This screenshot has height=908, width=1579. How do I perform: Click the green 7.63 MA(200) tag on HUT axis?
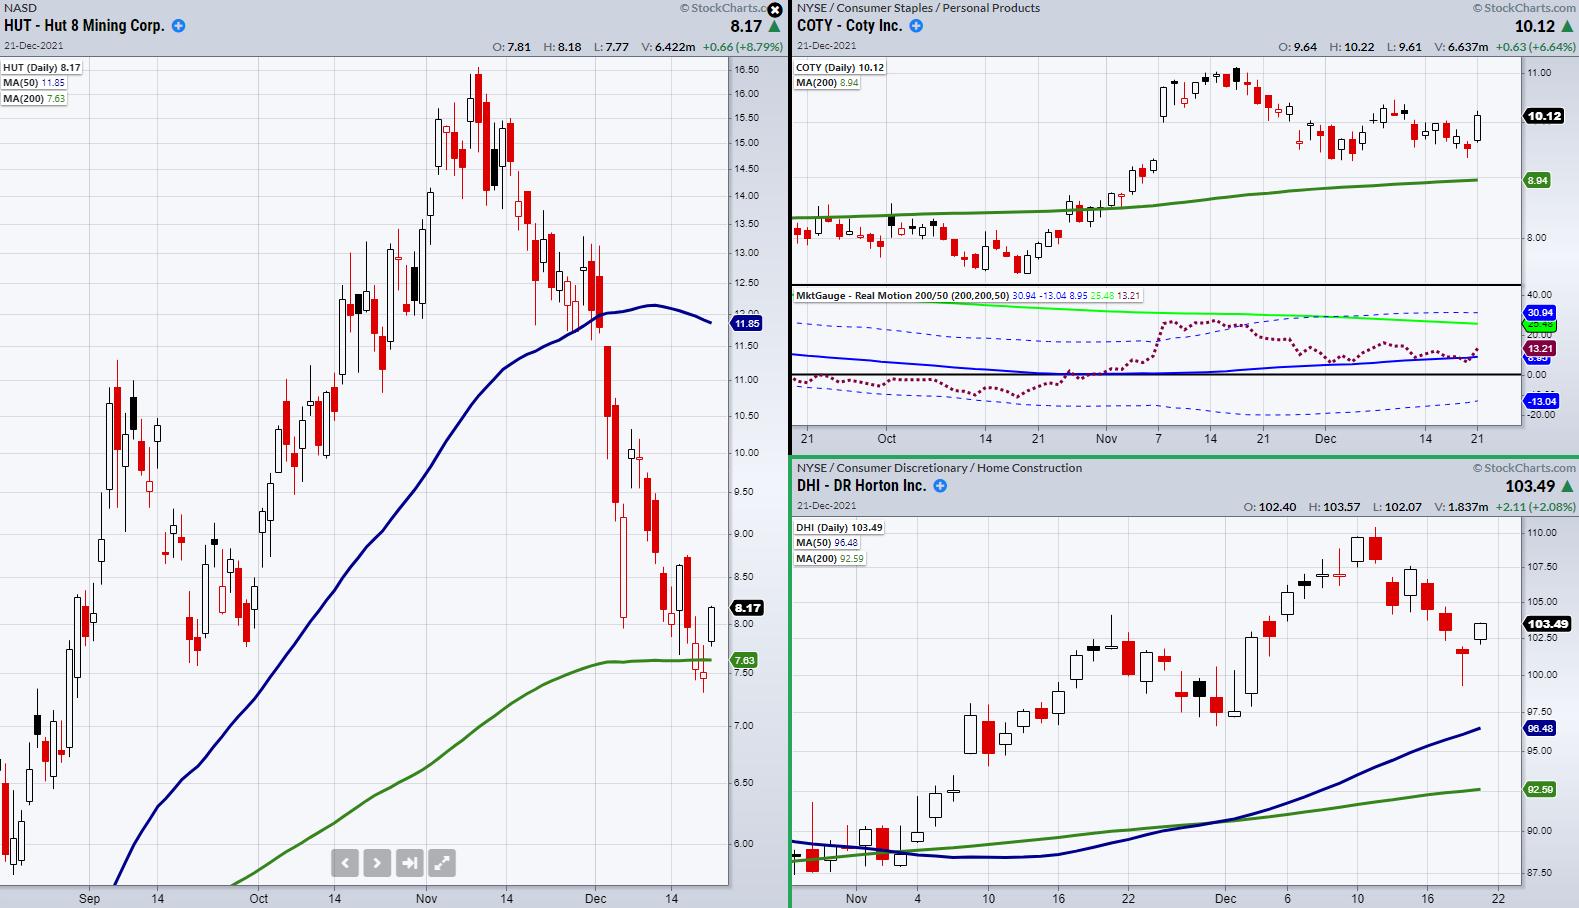(x=745, y=660)
